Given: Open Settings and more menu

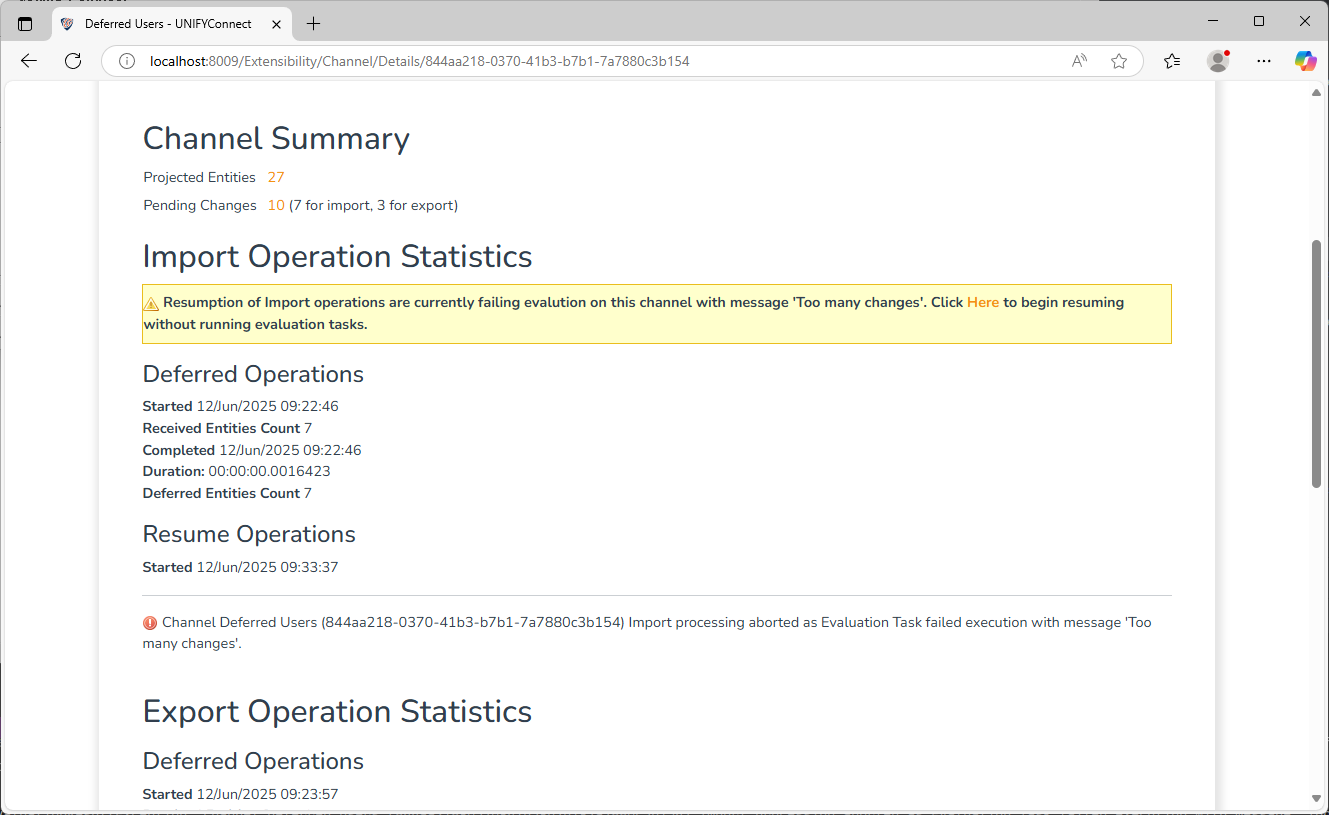Looking at the screenshot, I should 1264,61.
